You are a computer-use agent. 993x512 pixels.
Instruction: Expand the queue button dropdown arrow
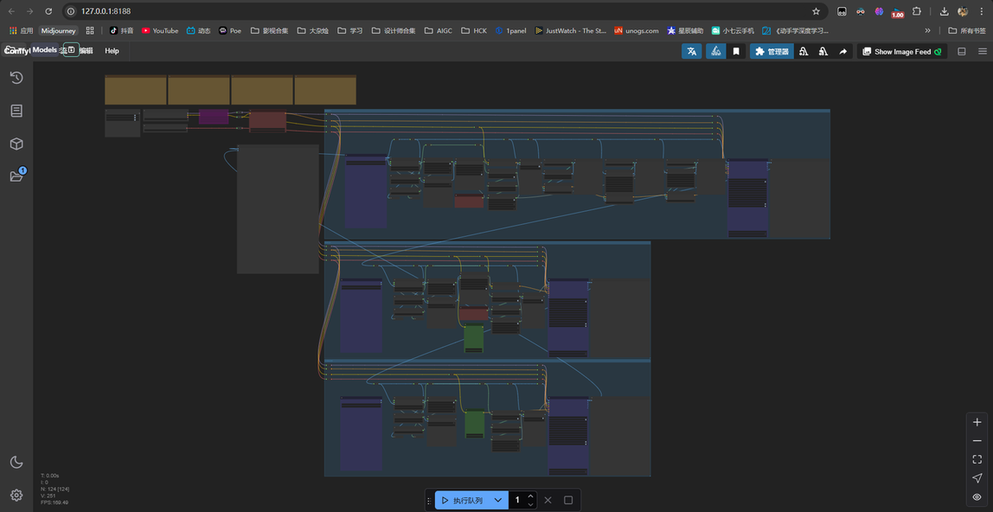tap(497, 500)
